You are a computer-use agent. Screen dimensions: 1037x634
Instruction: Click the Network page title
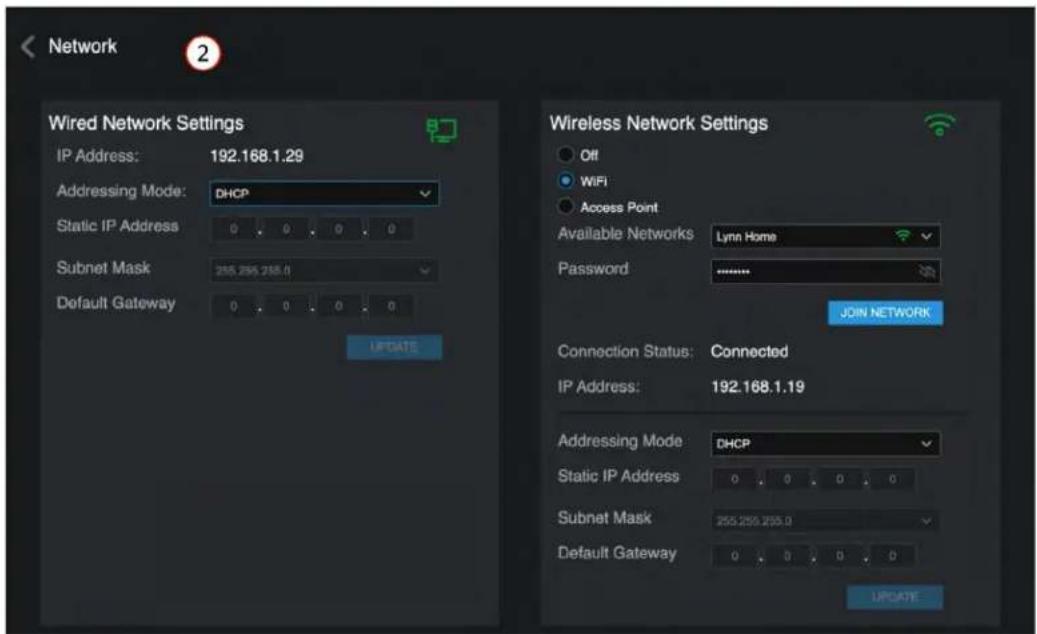coord(83,46)
